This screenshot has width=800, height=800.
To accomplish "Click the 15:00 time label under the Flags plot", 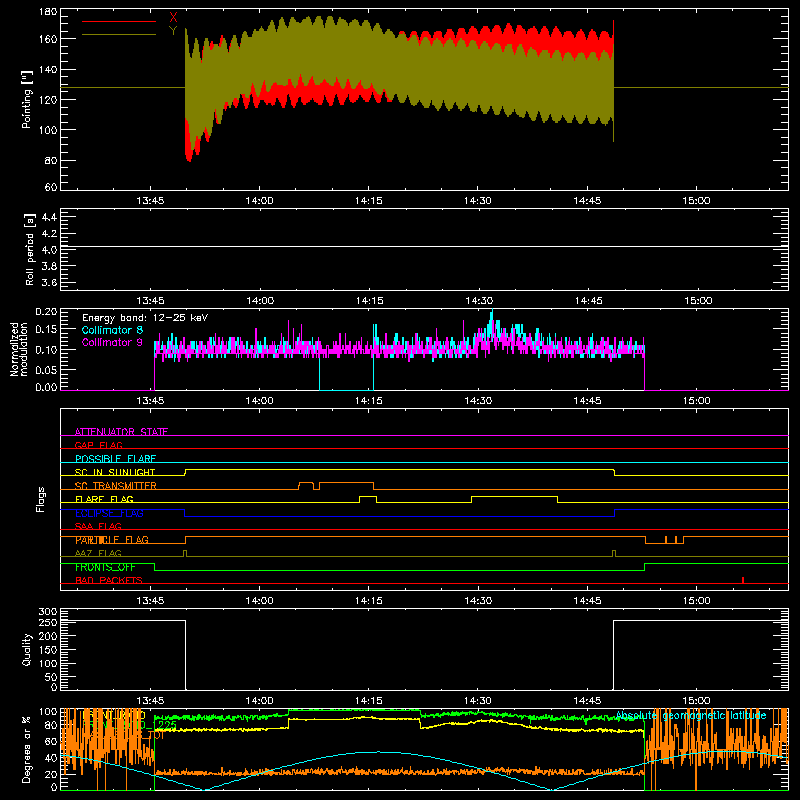I will coord(696,601).
